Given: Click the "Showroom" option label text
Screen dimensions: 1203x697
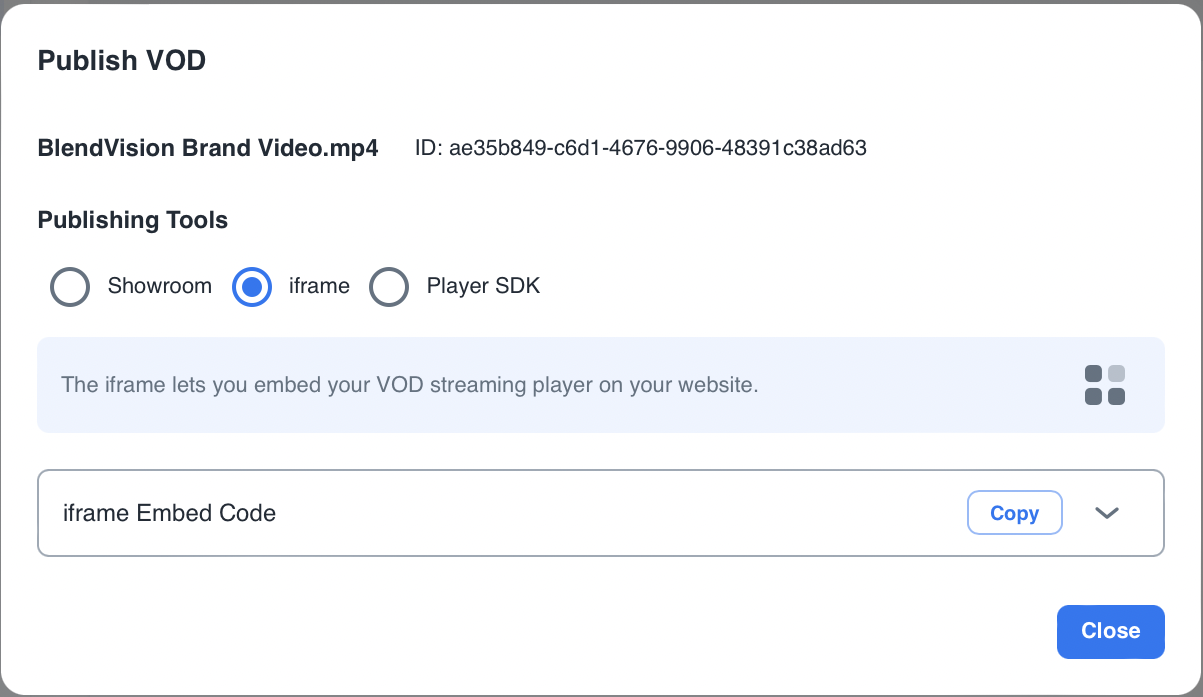Looking at the screenshot, I should pos(160,286).
